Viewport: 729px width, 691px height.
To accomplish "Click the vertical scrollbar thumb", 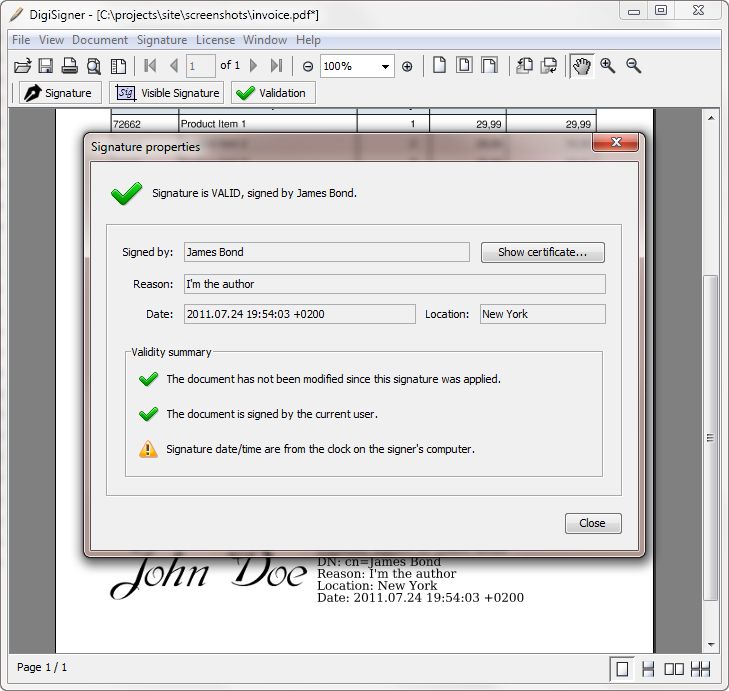I will (710, 438).
